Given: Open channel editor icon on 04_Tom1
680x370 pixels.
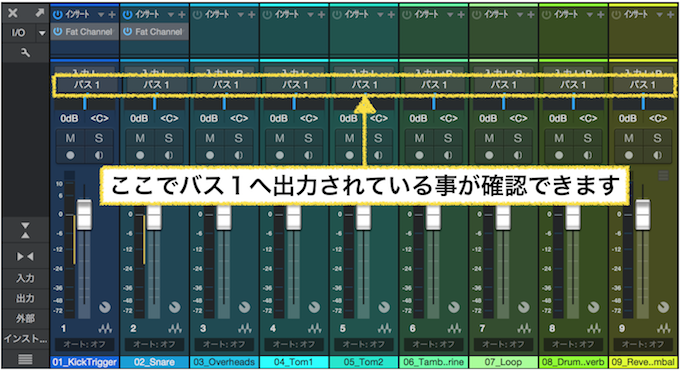Looking at the screenshot, I should [315, 328].
